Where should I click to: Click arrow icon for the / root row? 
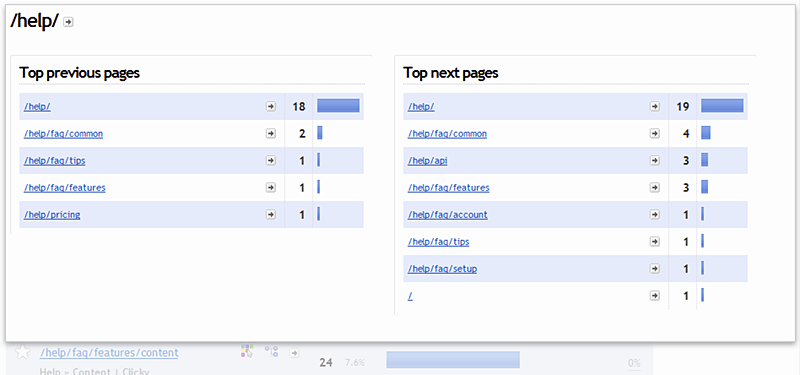pos(655,296)
